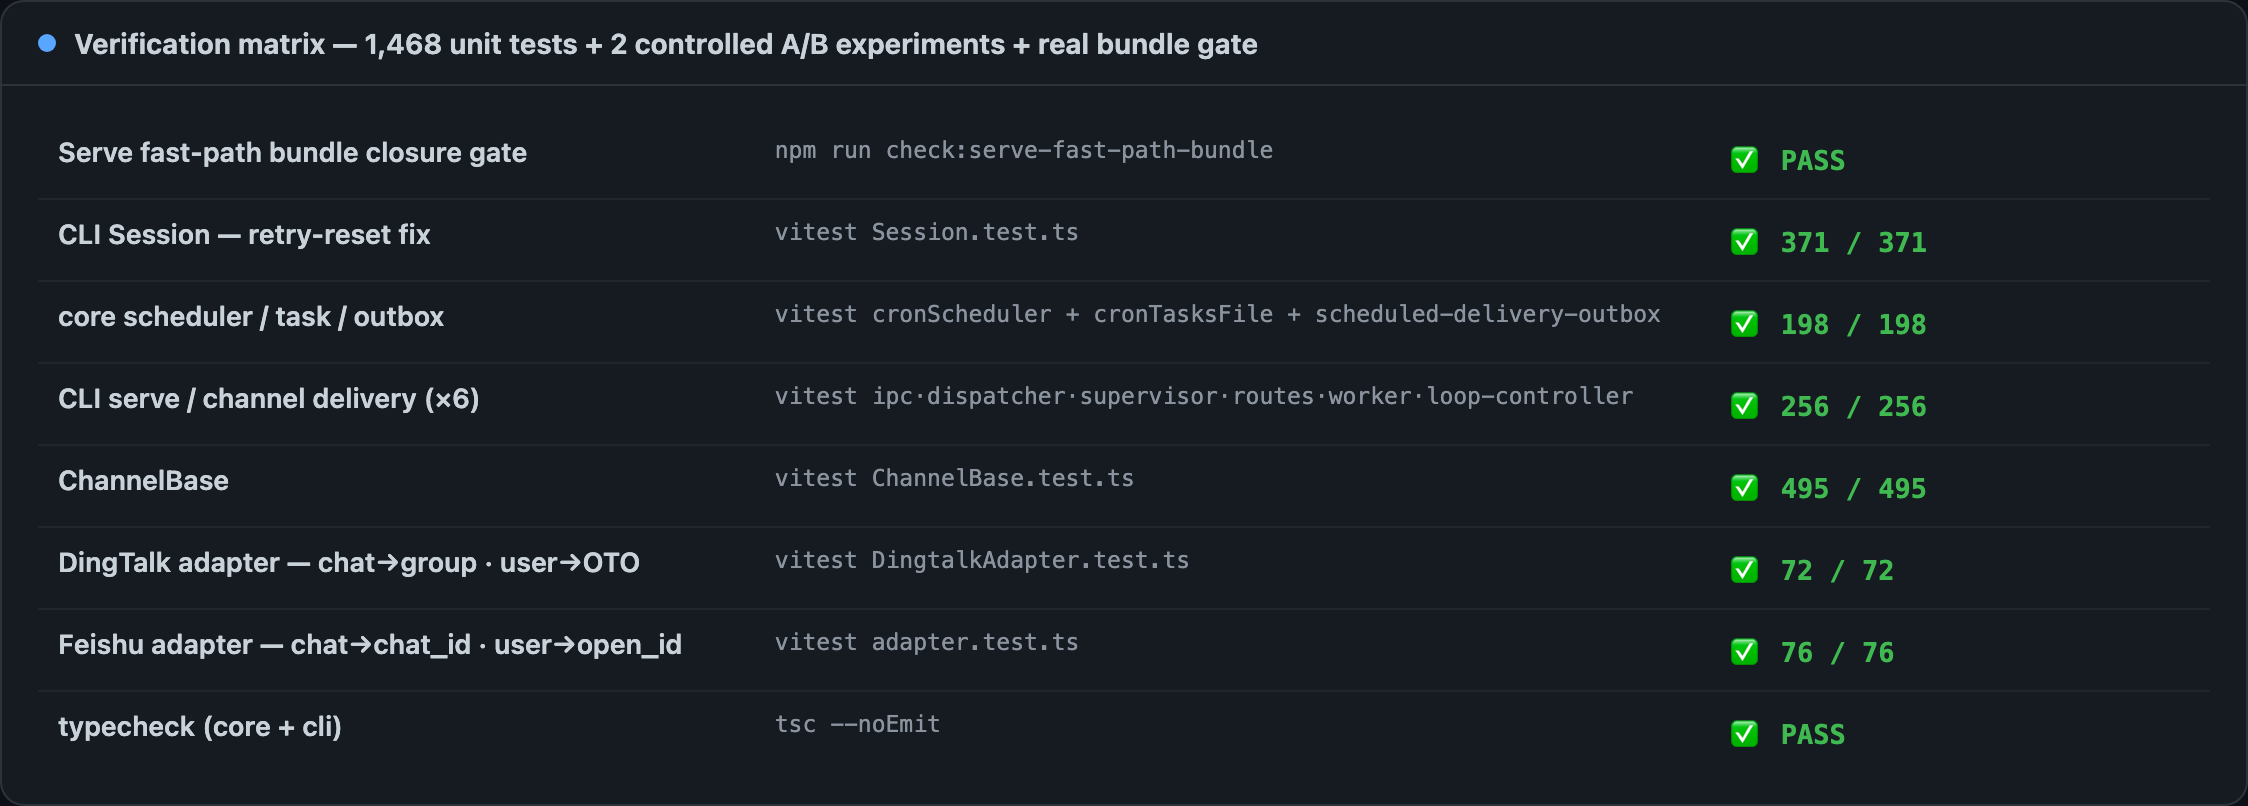Click green checkmark next to 198 / 198
2248x806 pixels.
pos(1744,324)
